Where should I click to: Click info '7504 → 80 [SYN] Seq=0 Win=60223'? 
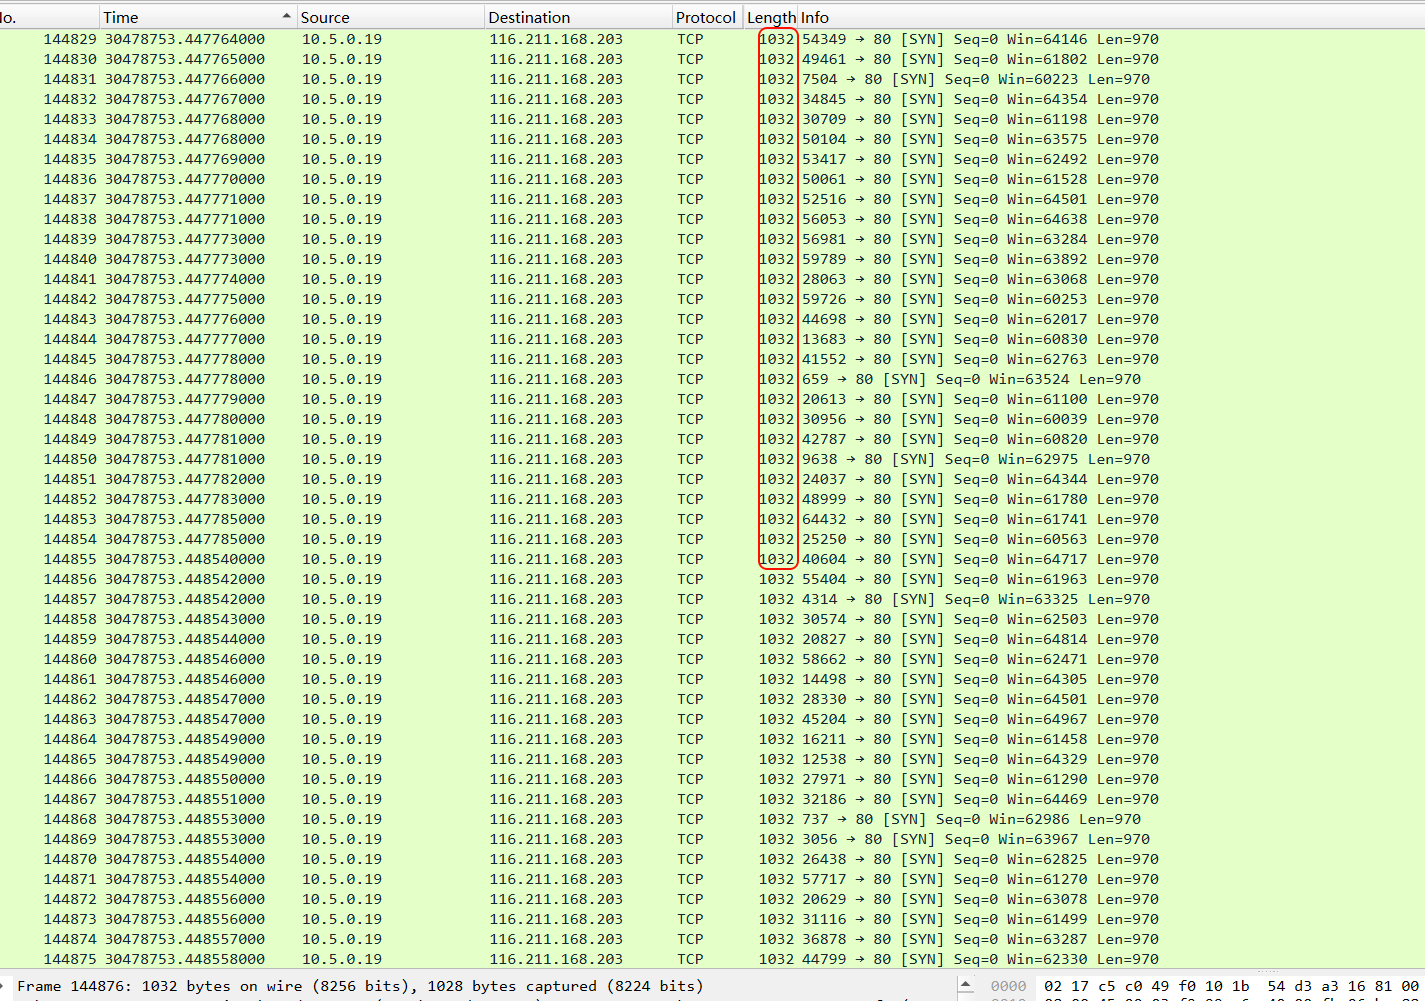tap(940, 79)
